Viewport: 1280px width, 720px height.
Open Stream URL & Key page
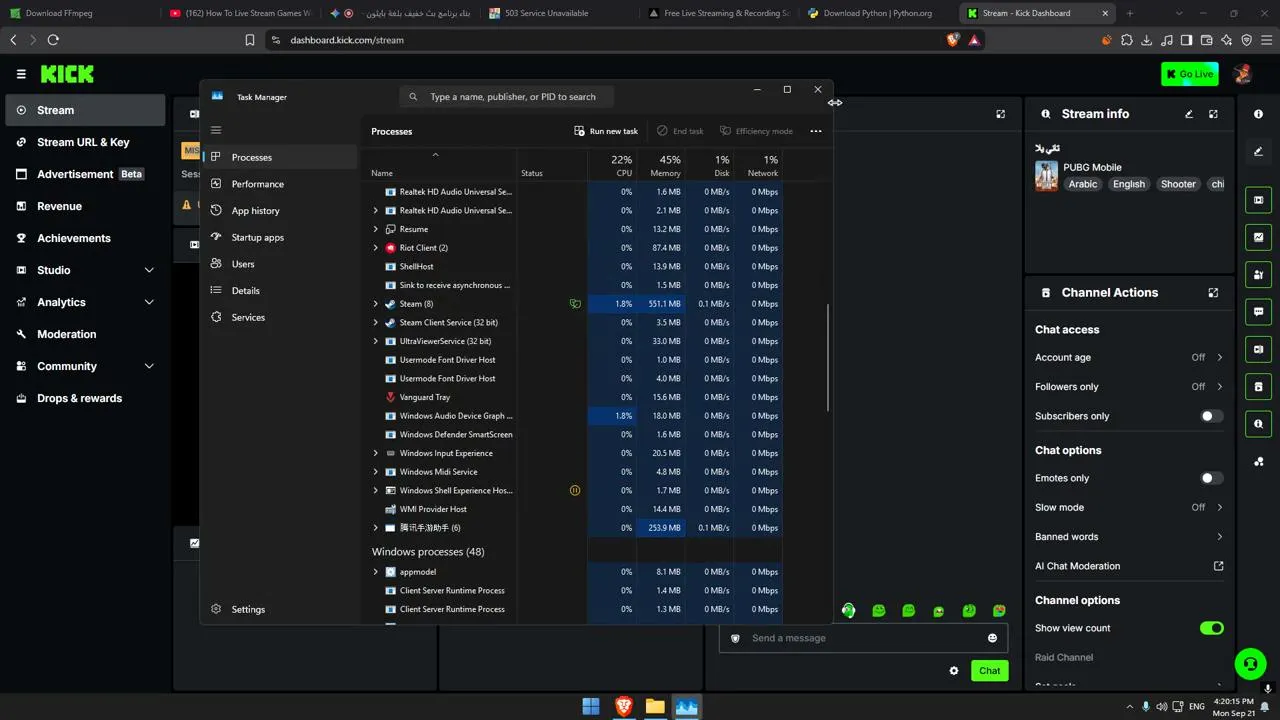point(85,142)
